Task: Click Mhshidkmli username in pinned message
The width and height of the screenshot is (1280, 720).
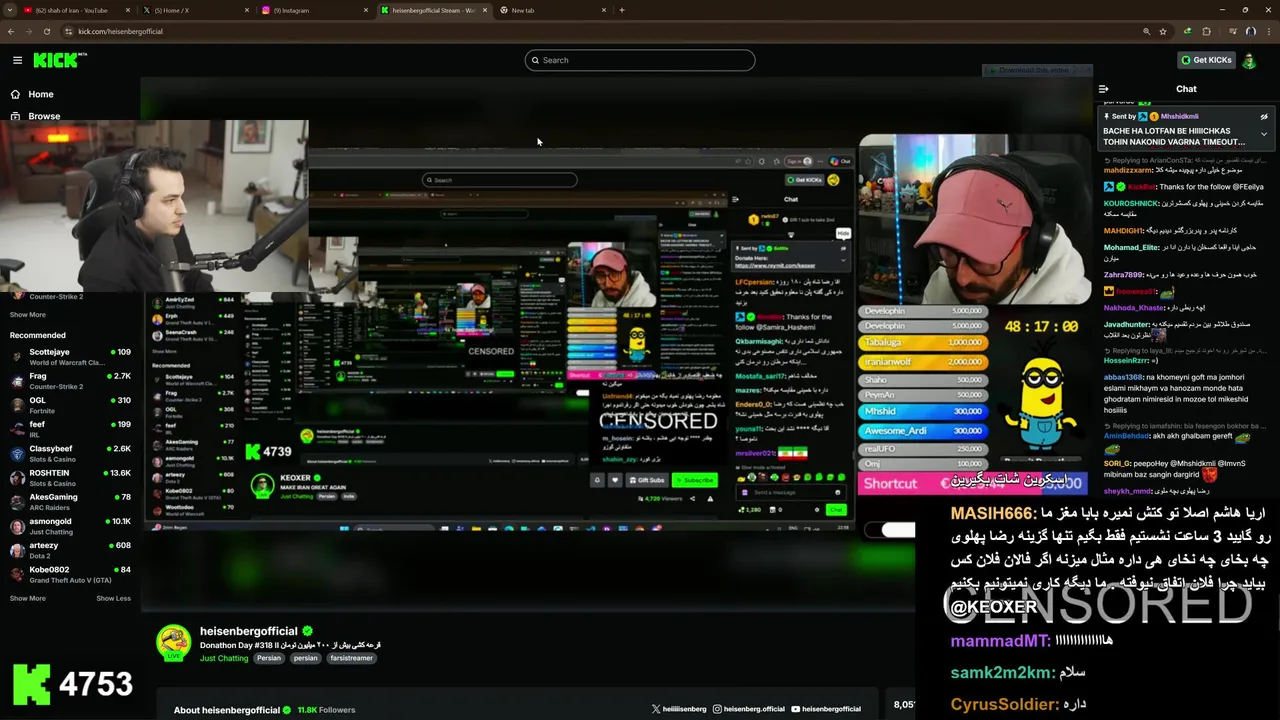Action: coord(1179,116)
